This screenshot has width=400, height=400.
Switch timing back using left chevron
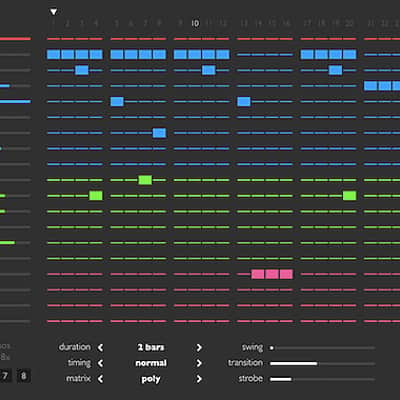100,363
